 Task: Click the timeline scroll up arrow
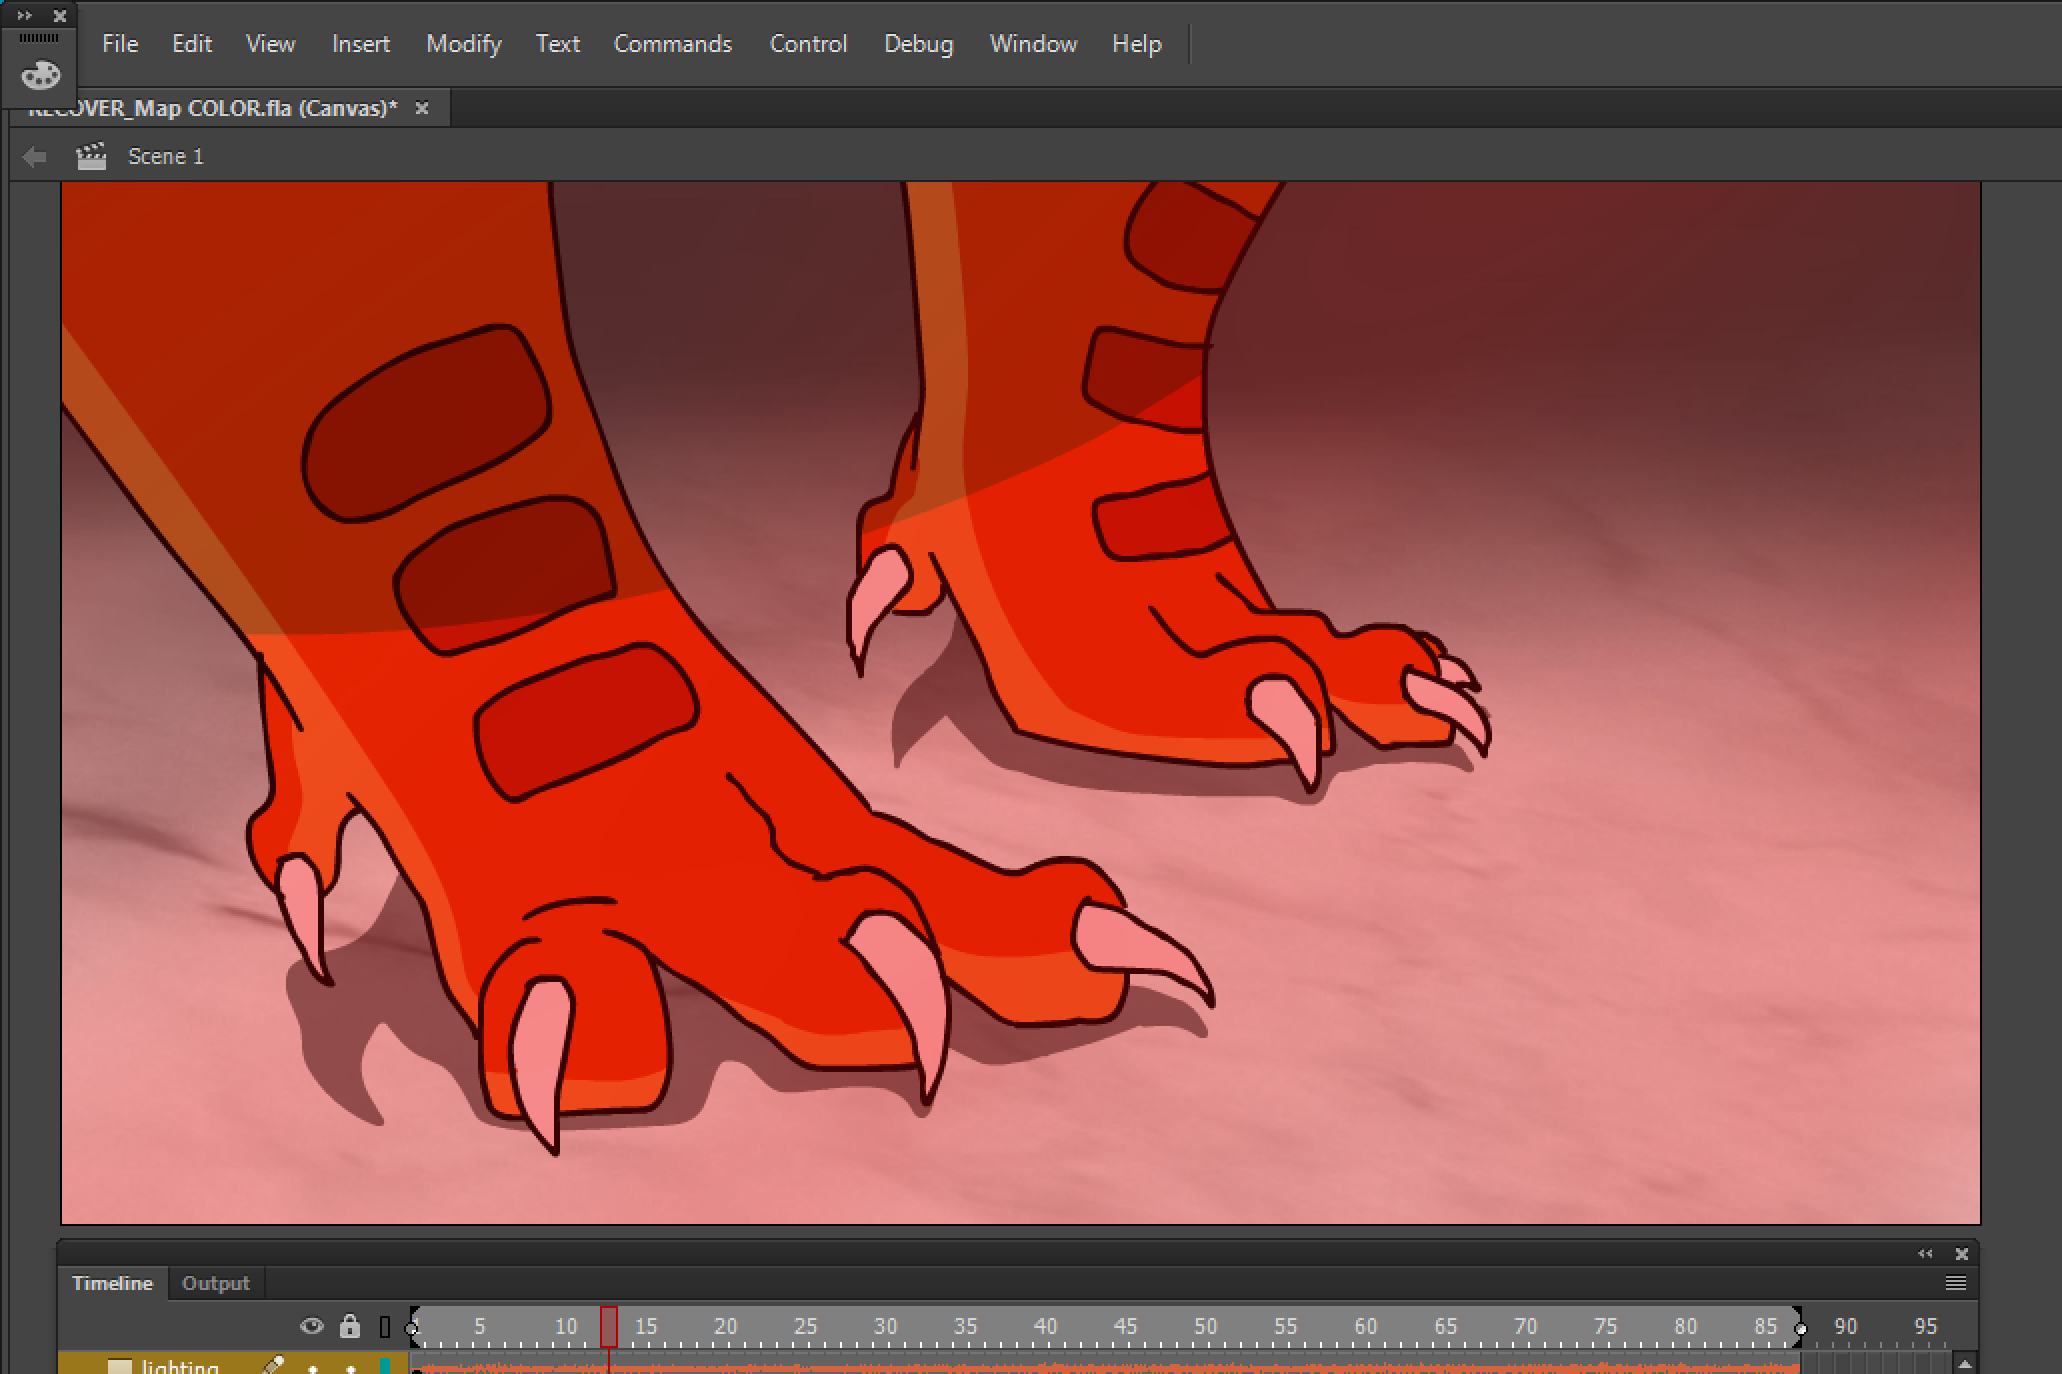tap(1964, 1364)
